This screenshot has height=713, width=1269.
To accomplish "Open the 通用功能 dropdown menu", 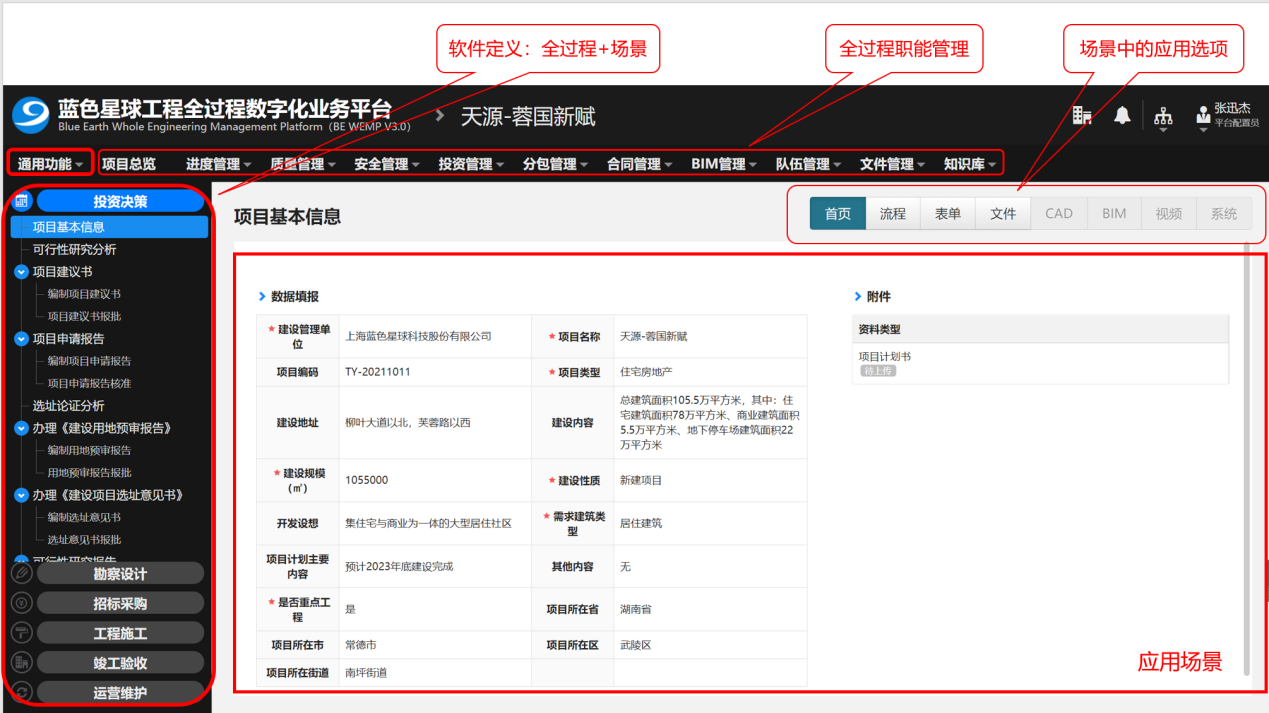I will tap(50, 164).
